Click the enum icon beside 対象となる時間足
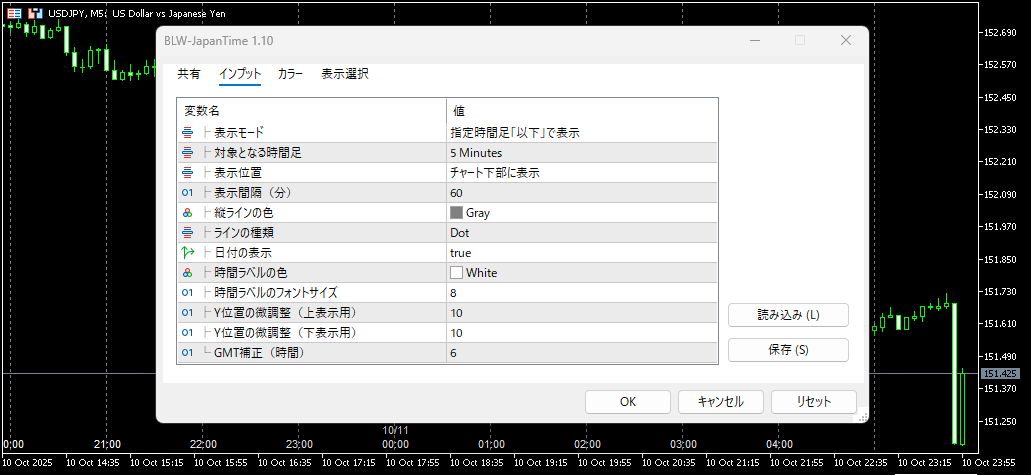The image size is (1031, 475). pyautogui.click(x=187, y=152)
